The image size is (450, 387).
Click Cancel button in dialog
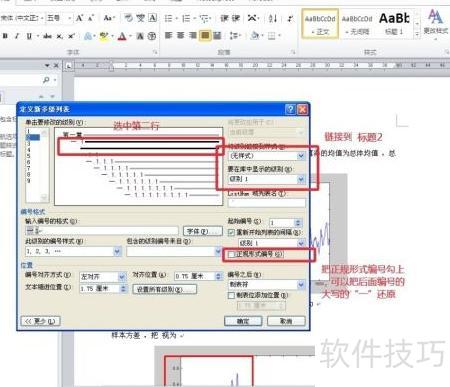(286, 321)
